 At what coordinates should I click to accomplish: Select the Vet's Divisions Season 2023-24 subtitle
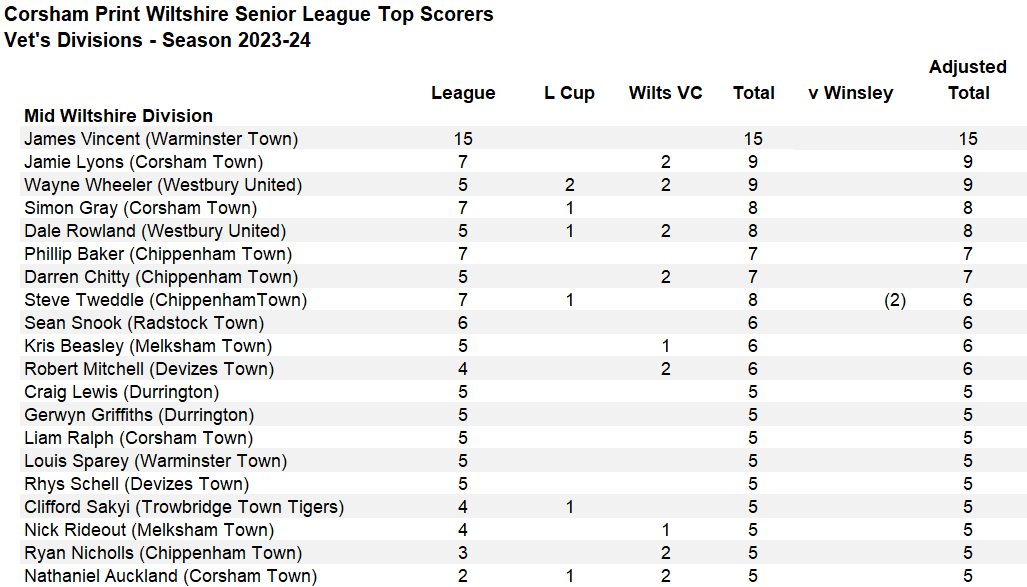pos(157,41)
